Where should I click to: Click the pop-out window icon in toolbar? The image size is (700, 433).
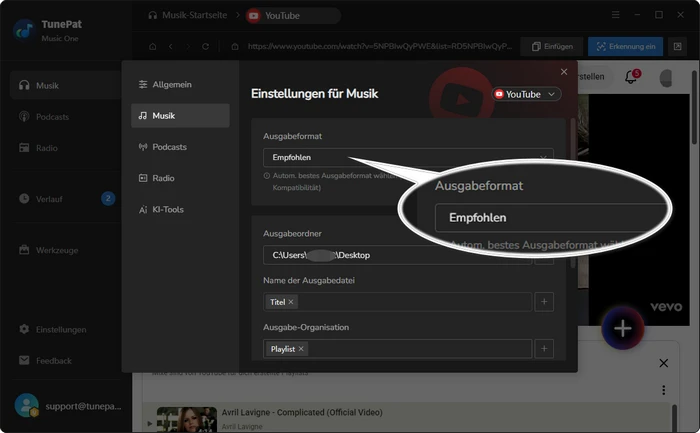pyautogui.click(x=677, y=46)
